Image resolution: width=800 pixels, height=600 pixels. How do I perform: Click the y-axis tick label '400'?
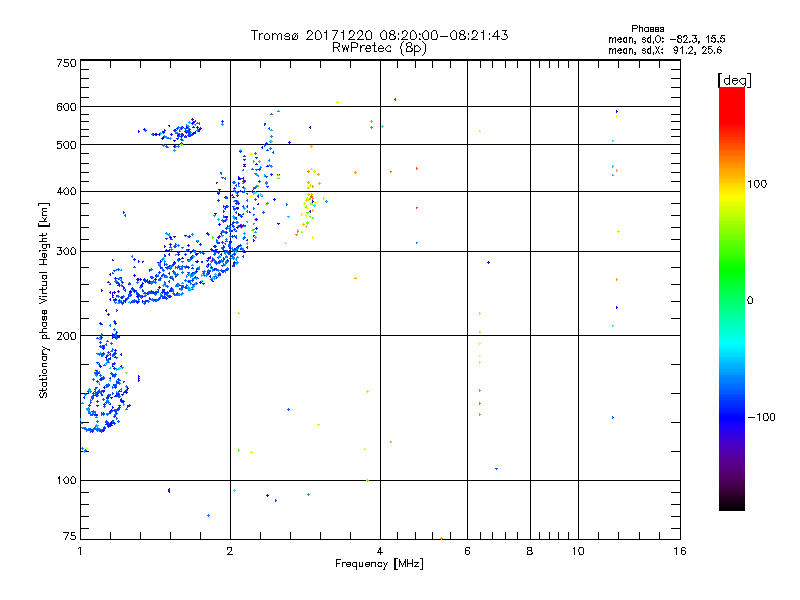coord(66,191)
